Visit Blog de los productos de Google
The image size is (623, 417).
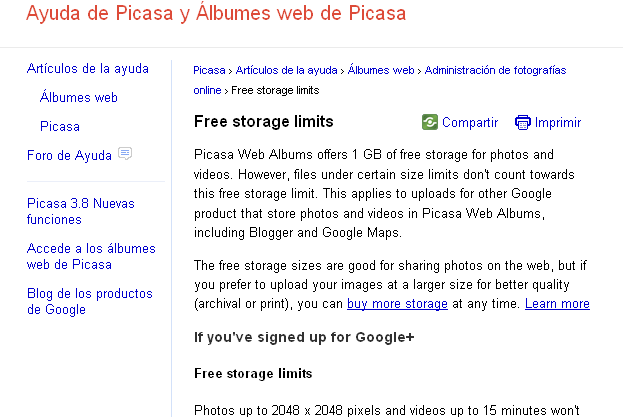tap(90, 301)
